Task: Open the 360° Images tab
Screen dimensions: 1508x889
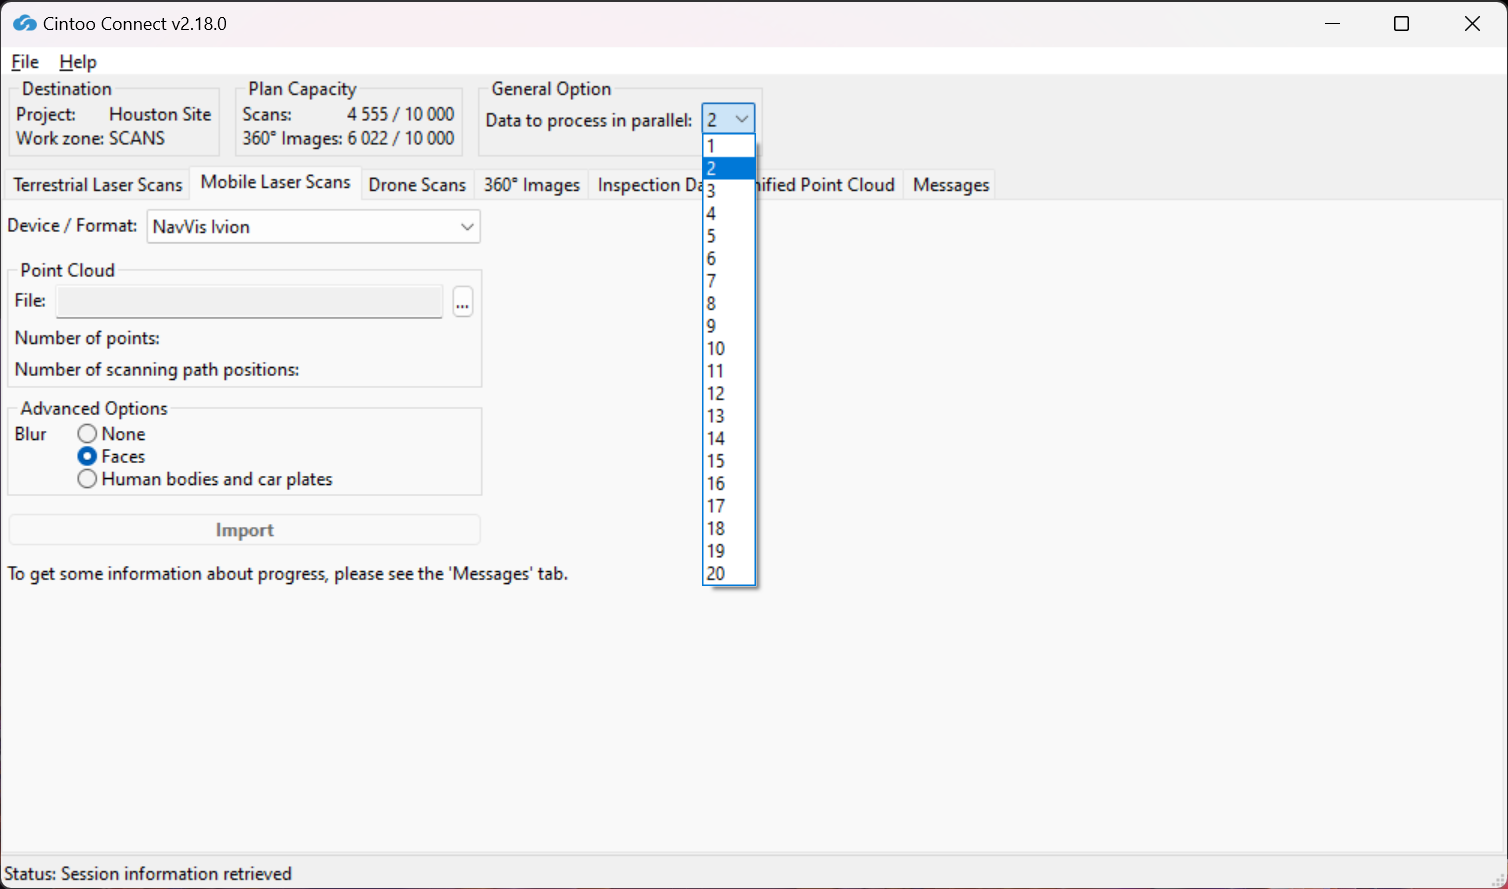Action: (x=532, y=185)
